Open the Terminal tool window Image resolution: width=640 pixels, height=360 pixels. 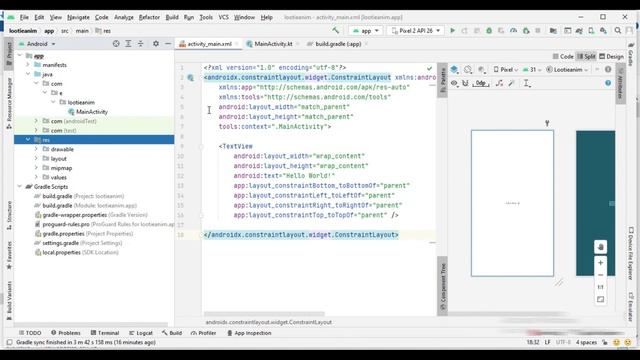tap(105, 333)
